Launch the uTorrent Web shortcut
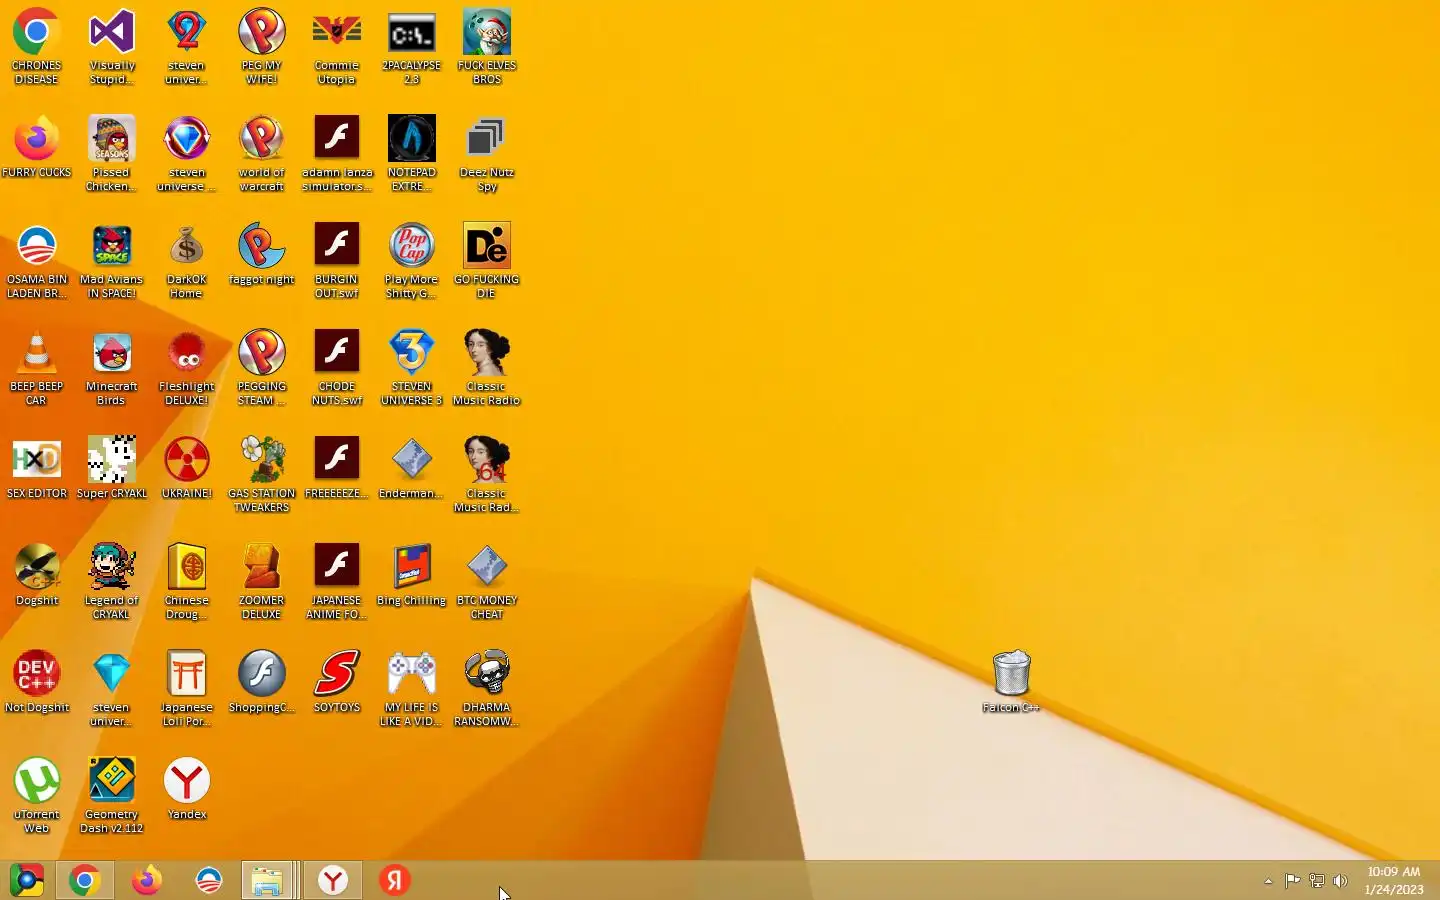Screen dimensions: 1440x900 click(36, 795)
